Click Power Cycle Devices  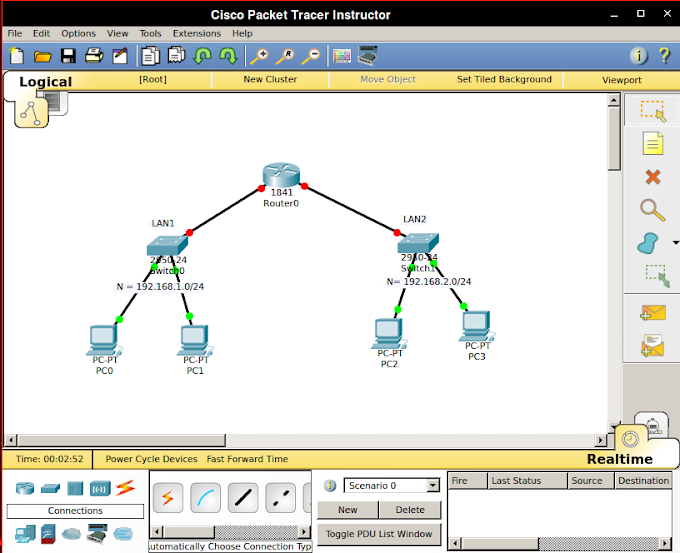[x=151, y=459]
